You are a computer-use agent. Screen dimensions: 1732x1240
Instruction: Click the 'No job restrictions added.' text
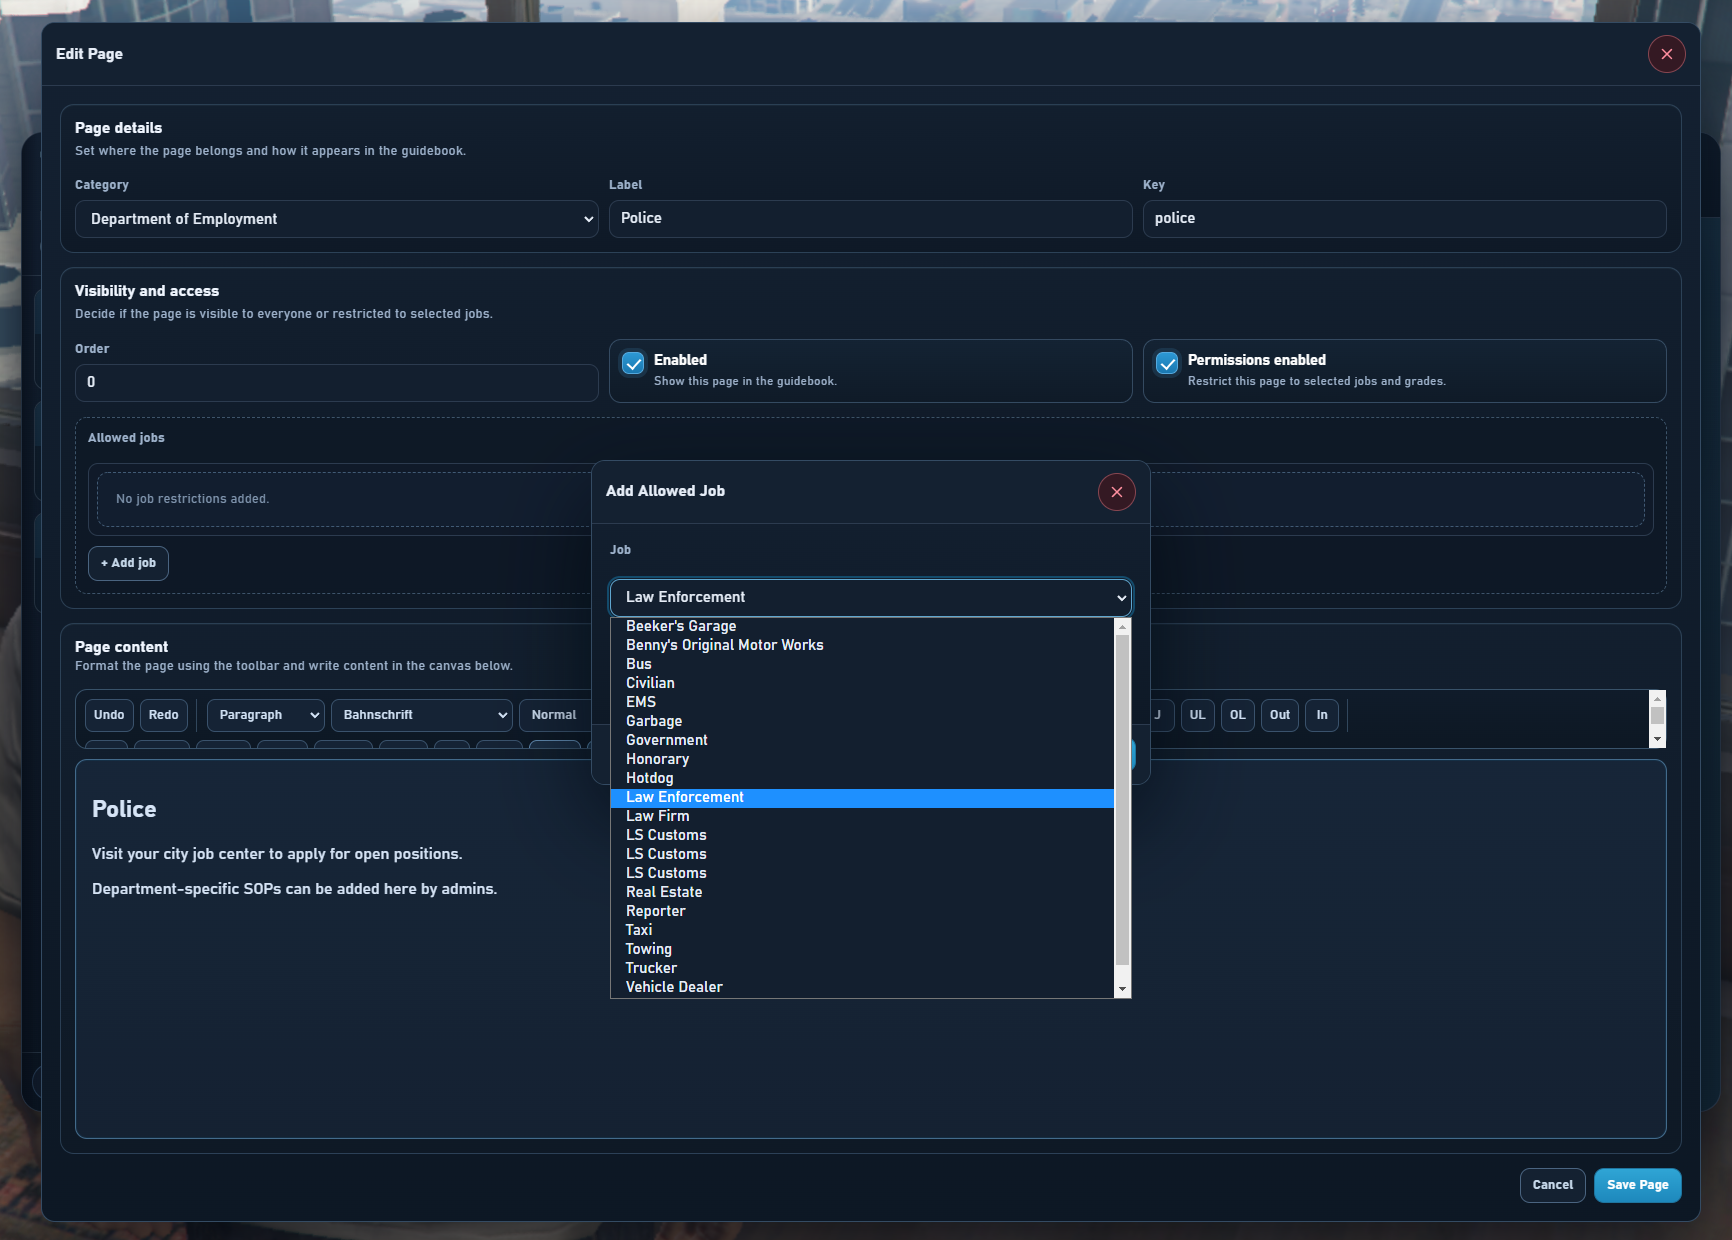tap(193, 499)
